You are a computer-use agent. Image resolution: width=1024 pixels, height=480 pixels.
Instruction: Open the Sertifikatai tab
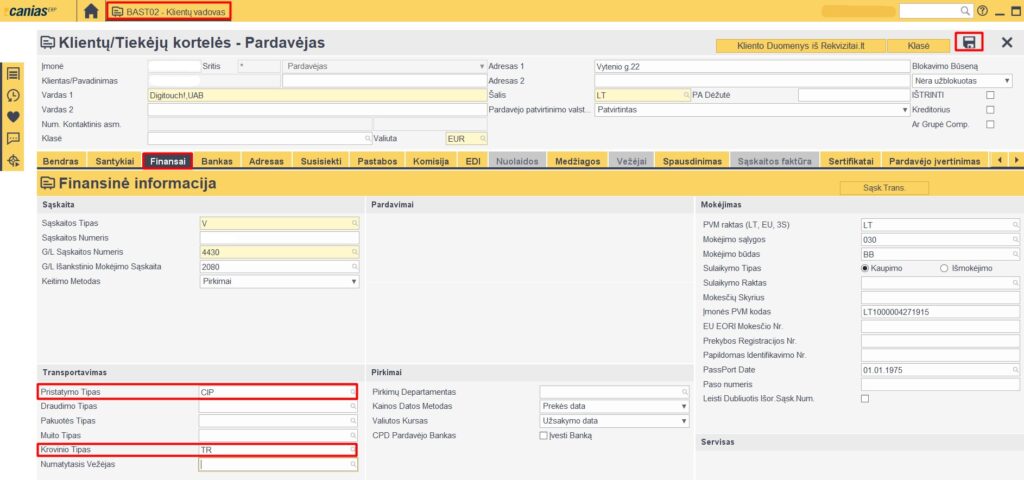point(850,161)
